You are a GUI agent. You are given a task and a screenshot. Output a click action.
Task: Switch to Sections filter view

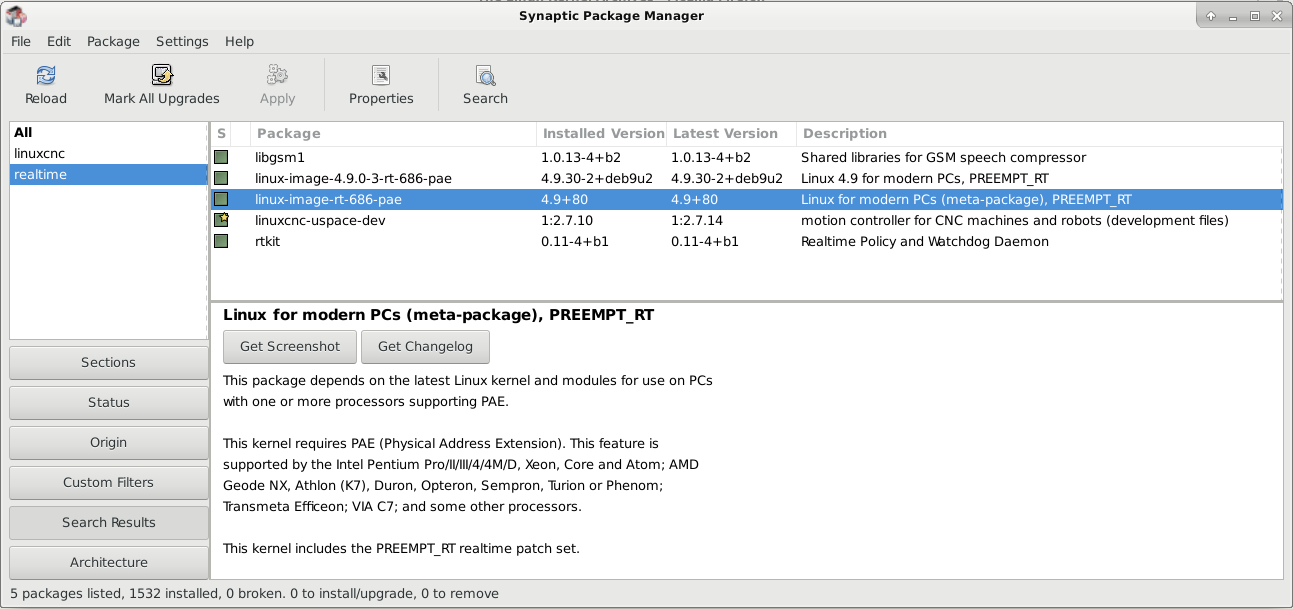(109, 362)
